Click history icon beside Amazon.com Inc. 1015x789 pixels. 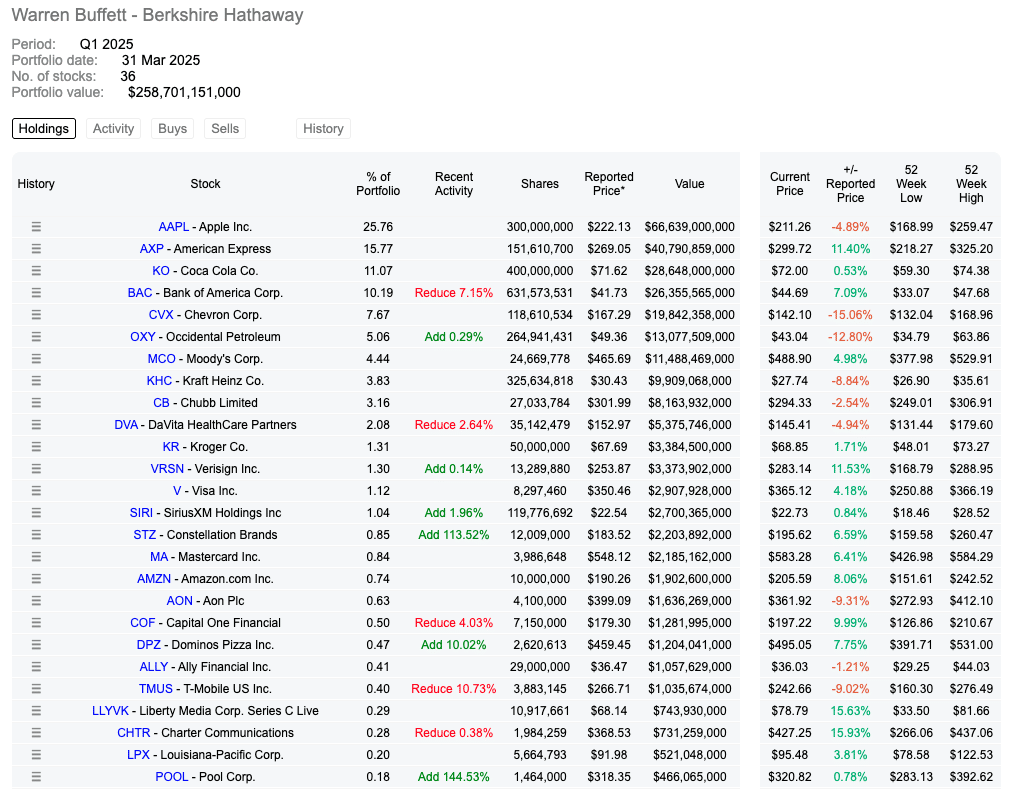(x=36, y=579)
